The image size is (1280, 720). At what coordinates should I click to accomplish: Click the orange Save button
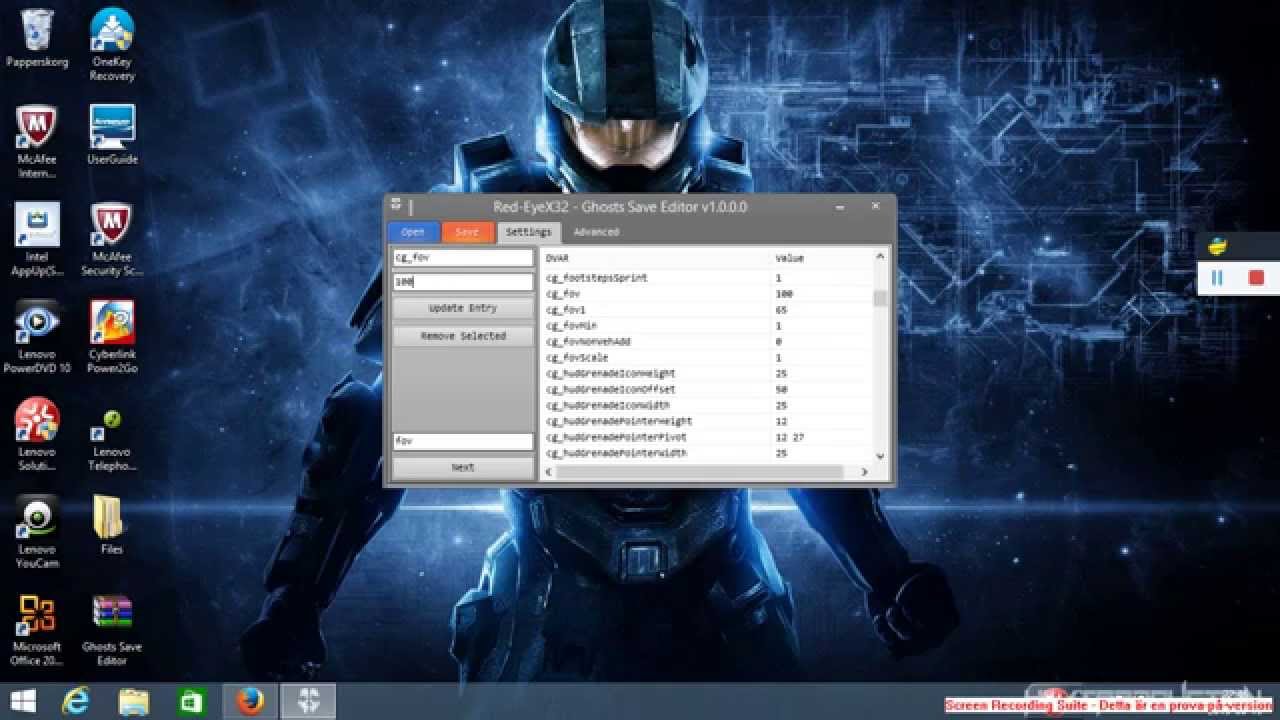[x=467, y=232]
